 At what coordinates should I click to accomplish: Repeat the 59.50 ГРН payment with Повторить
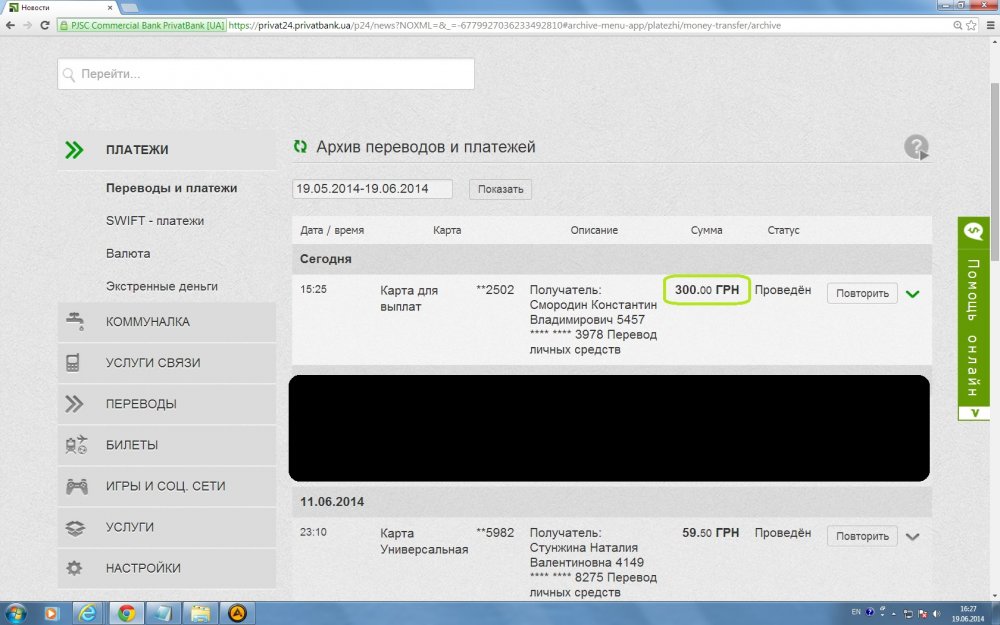click(x=862, y=536)
